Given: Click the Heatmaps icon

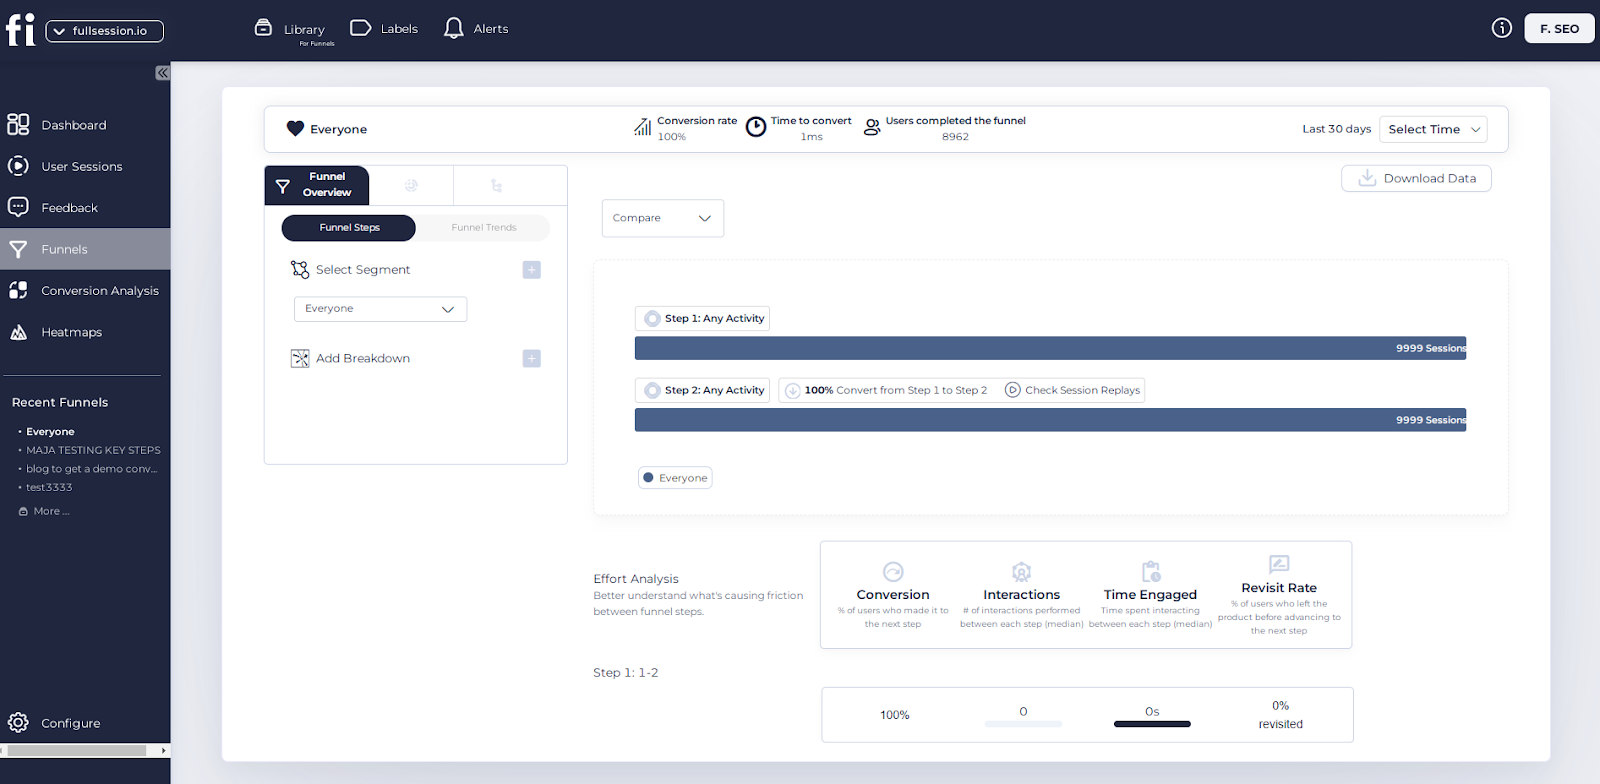Looking at the screenshot, I should click(18, 332).
